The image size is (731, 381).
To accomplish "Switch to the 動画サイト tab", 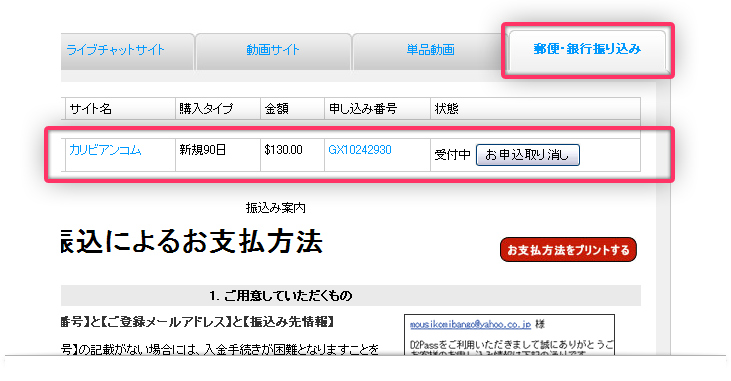I will click(x=273, y=50).
